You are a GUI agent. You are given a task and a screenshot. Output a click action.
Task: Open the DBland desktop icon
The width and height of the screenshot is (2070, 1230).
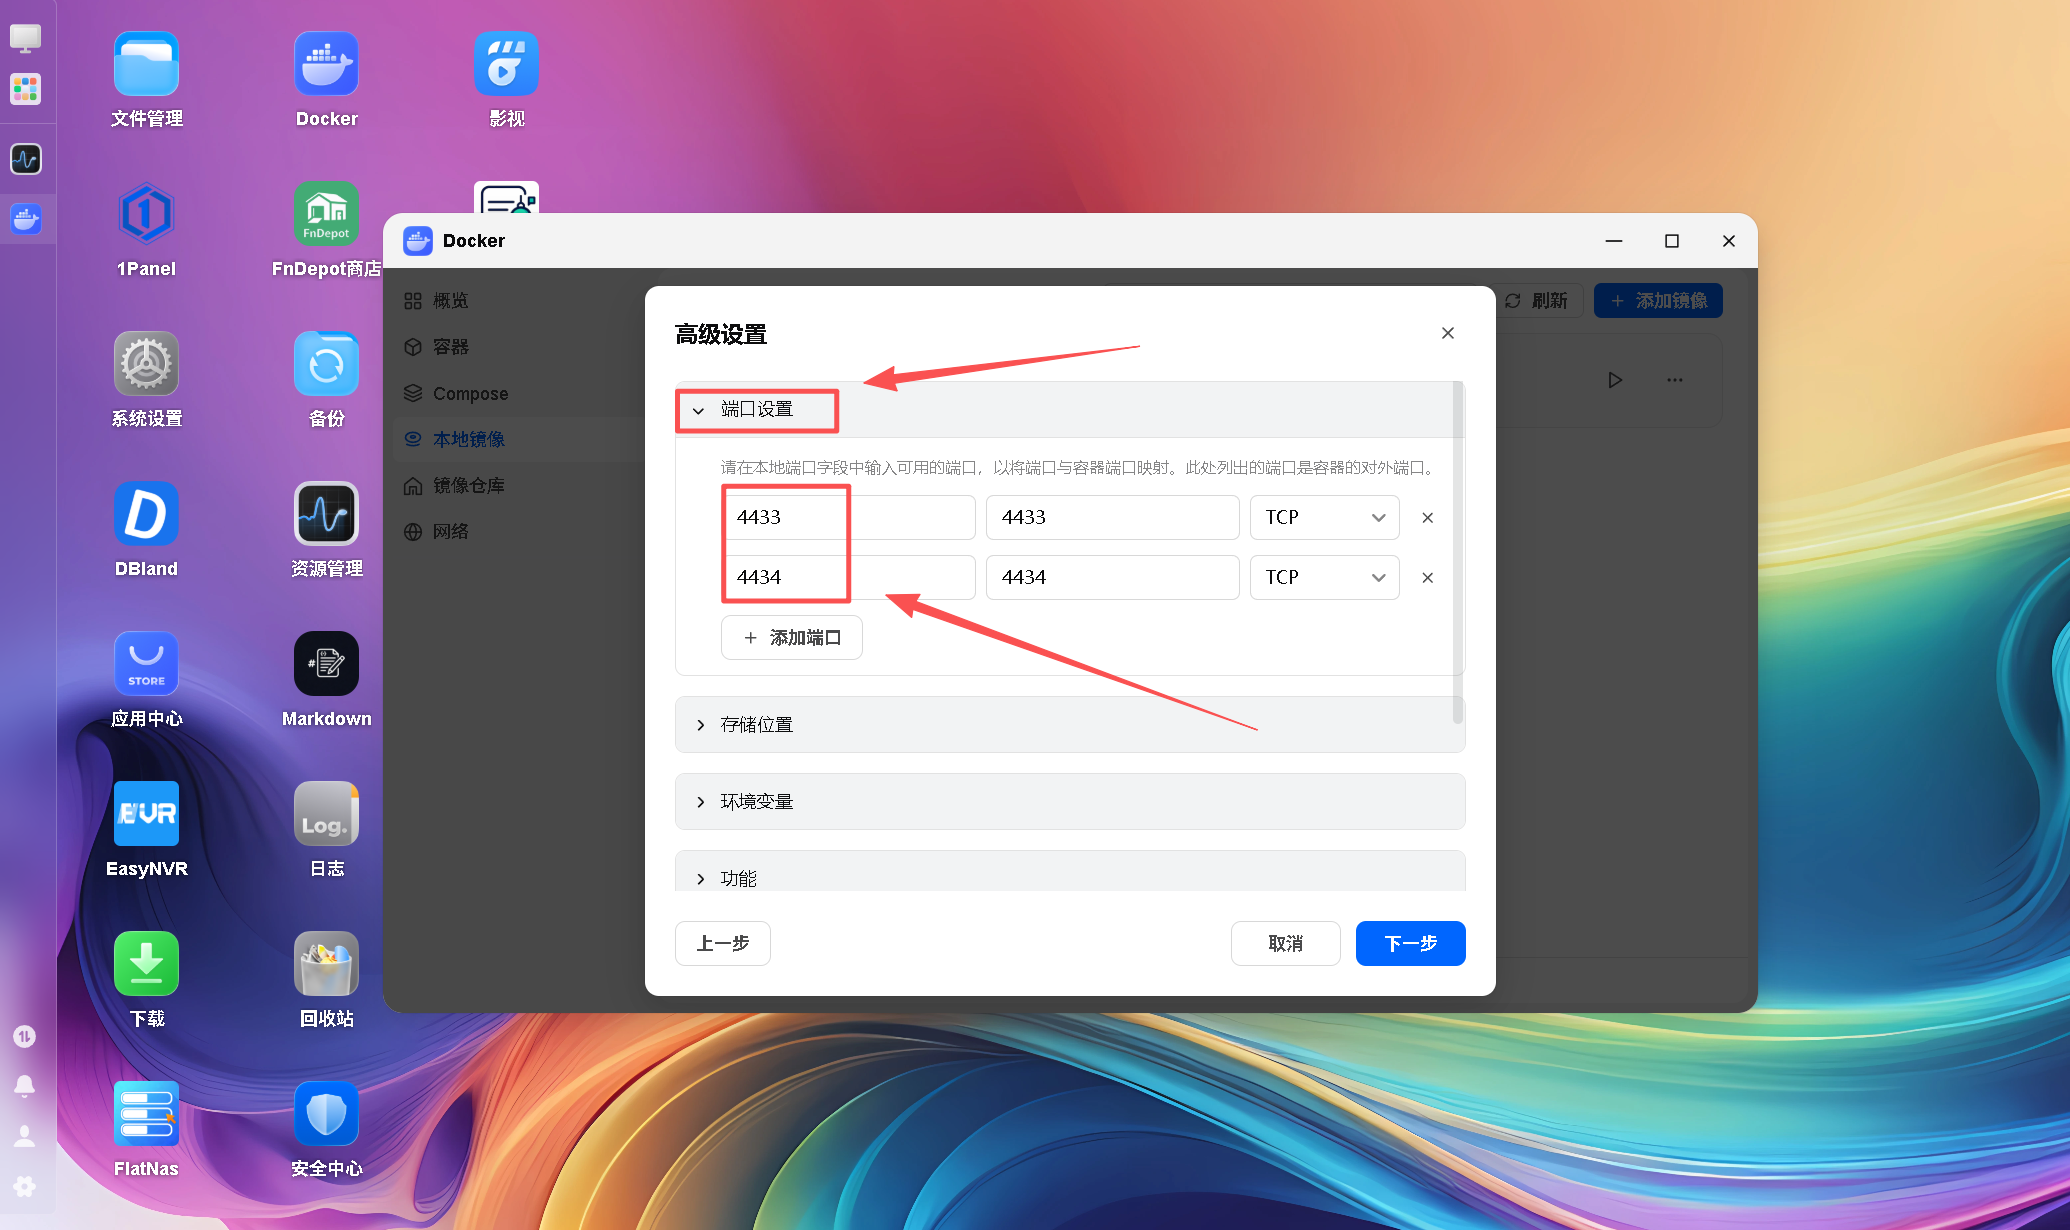tap(146, 514)
